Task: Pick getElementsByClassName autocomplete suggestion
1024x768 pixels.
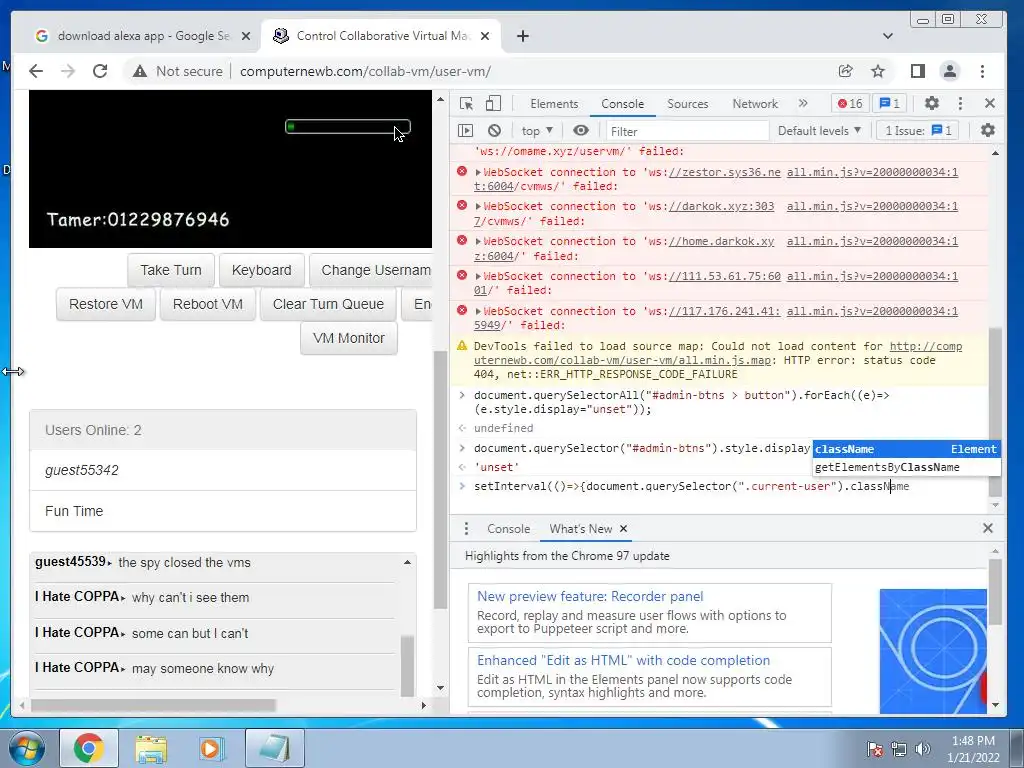Action: click(x=906, y=467)
